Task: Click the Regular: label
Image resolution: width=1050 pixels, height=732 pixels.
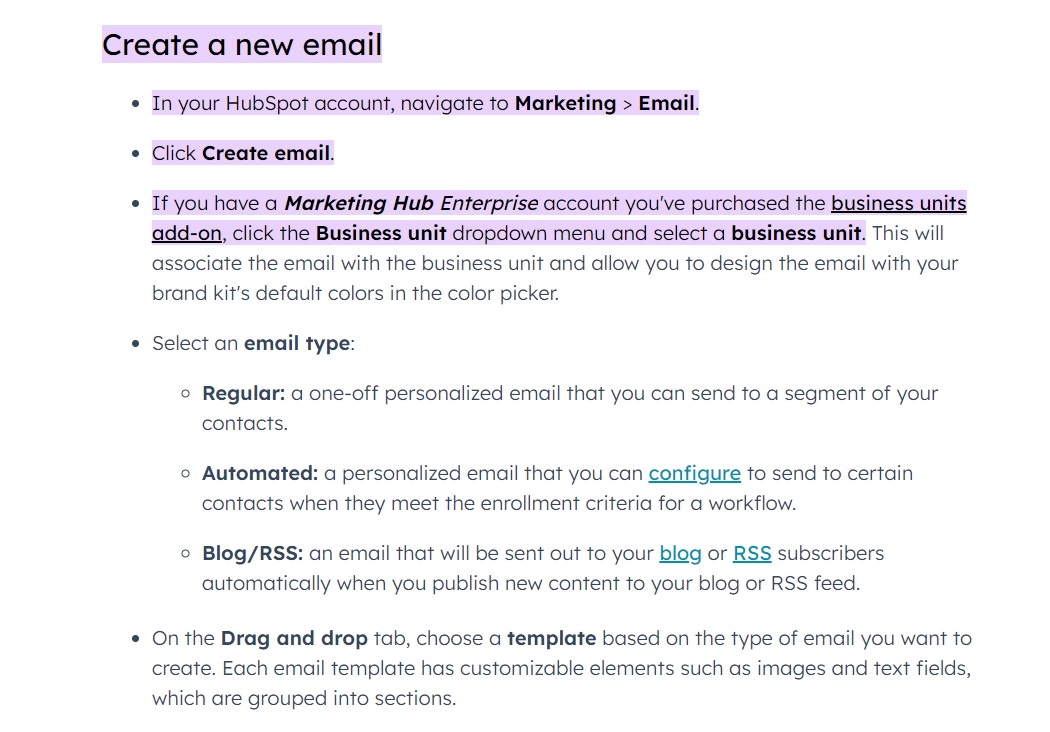Action: click(x=244, y=393)
